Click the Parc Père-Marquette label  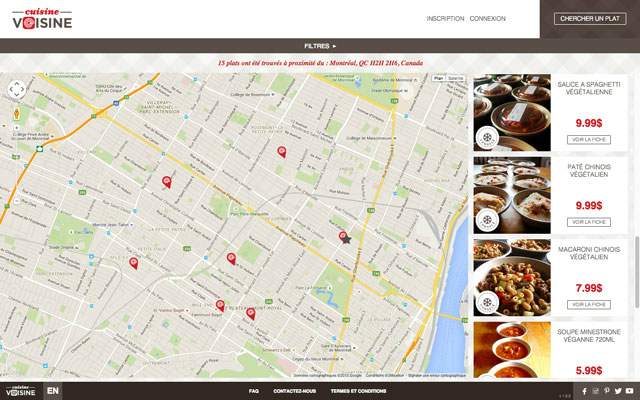(x=250, y=213)
